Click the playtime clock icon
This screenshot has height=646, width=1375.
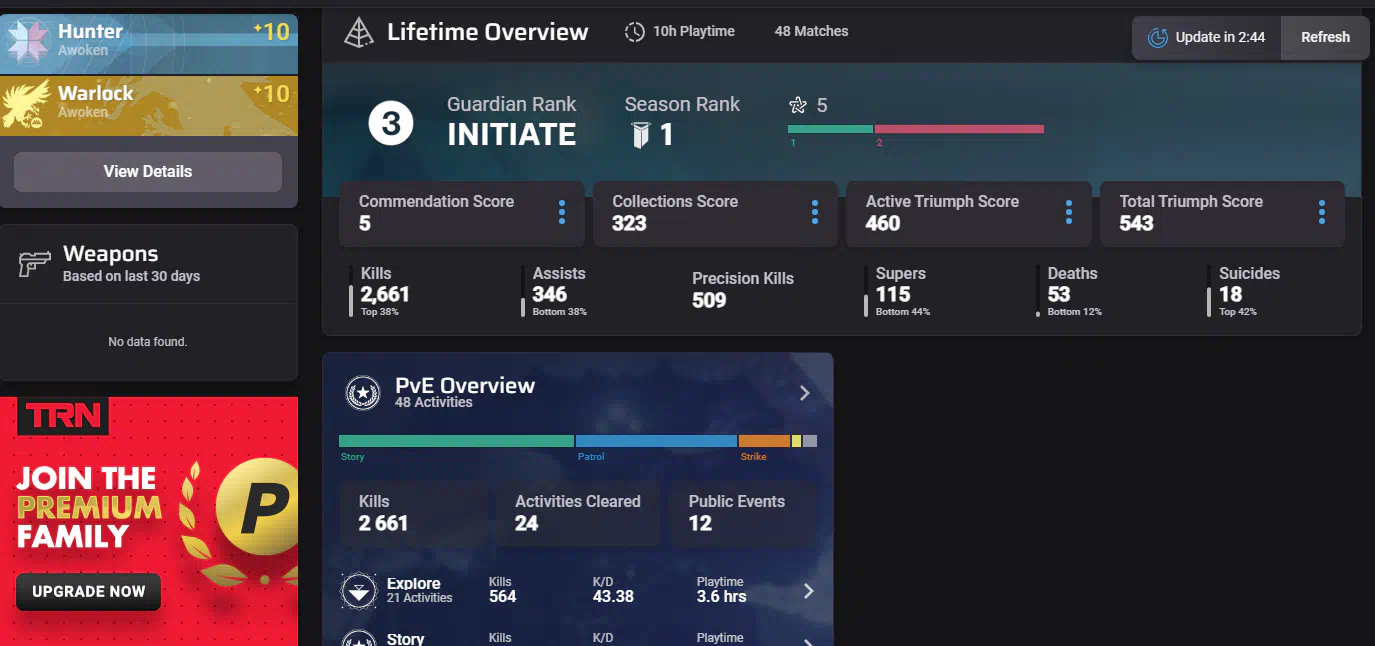(x=634, y=32)
